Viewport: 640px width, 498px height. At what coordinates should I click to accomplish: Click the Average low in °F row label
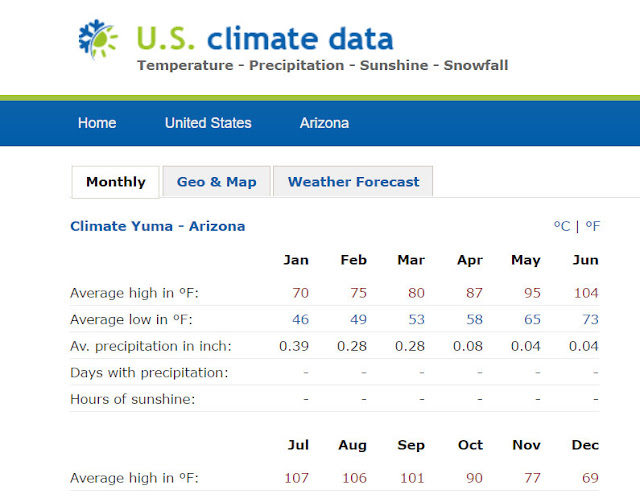(x=131, y=319)
